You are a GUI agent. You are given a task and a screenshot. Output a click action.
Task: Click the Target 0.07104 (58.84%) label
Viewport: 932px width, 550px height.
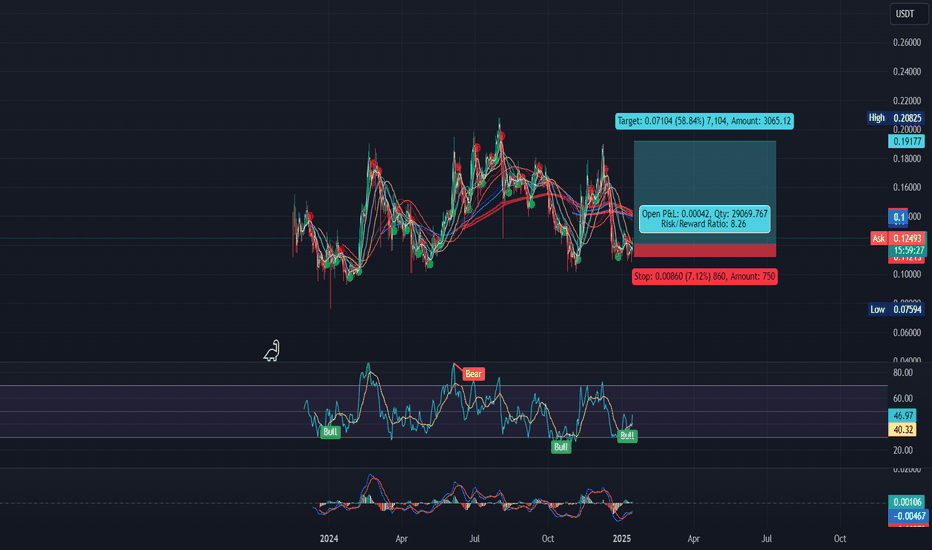(704, 121)
